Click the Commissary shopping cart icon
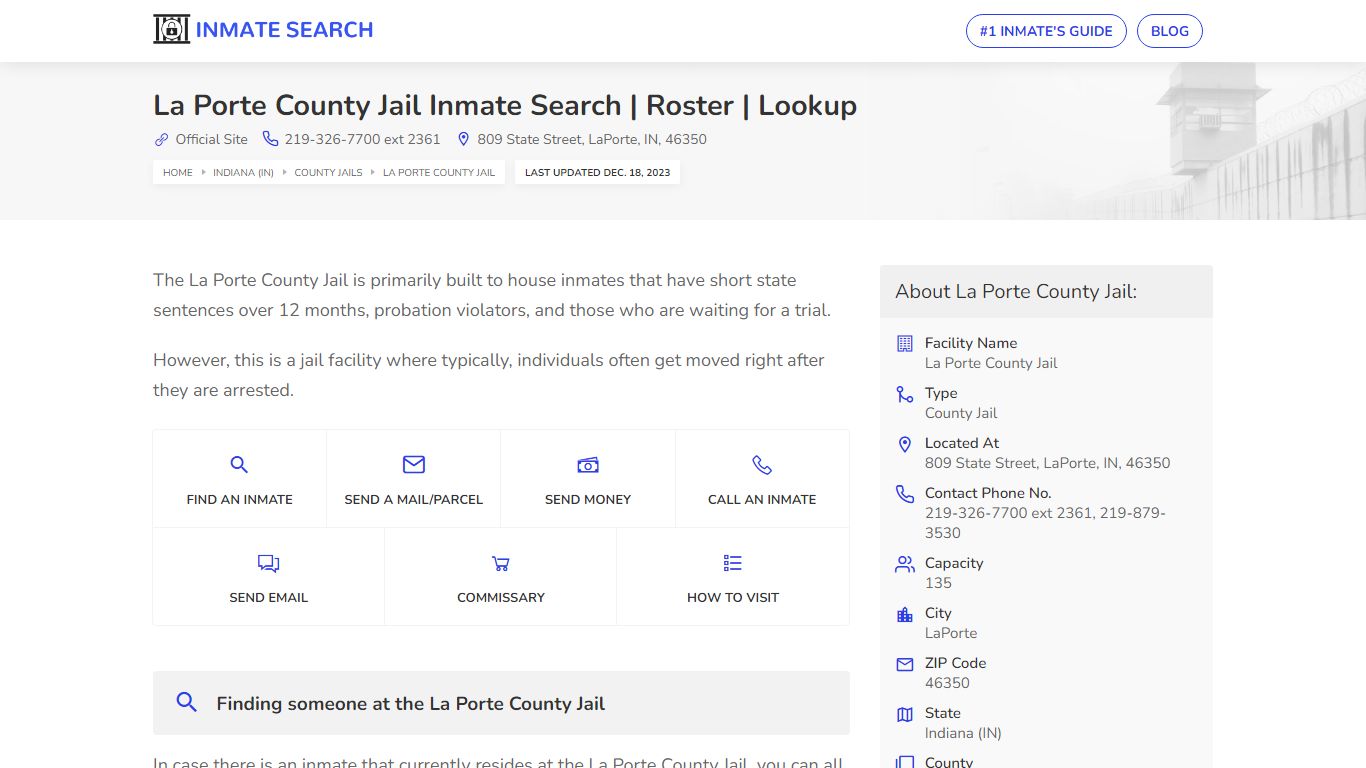The width and height of the screenshot is (1366, 768). [x=501, y=563]
